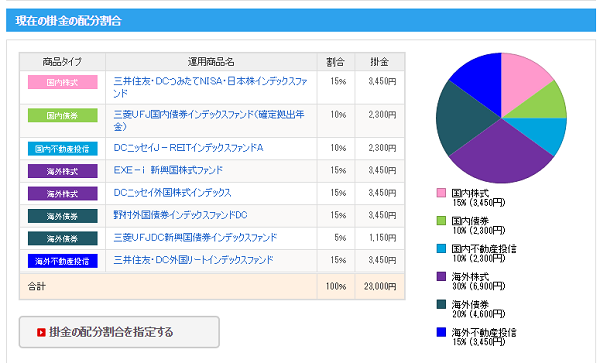This screenshot has width=600, height=363.
Task: Click light blue 国内不動産投信 legend swatch
Action: tap(441, 248)
